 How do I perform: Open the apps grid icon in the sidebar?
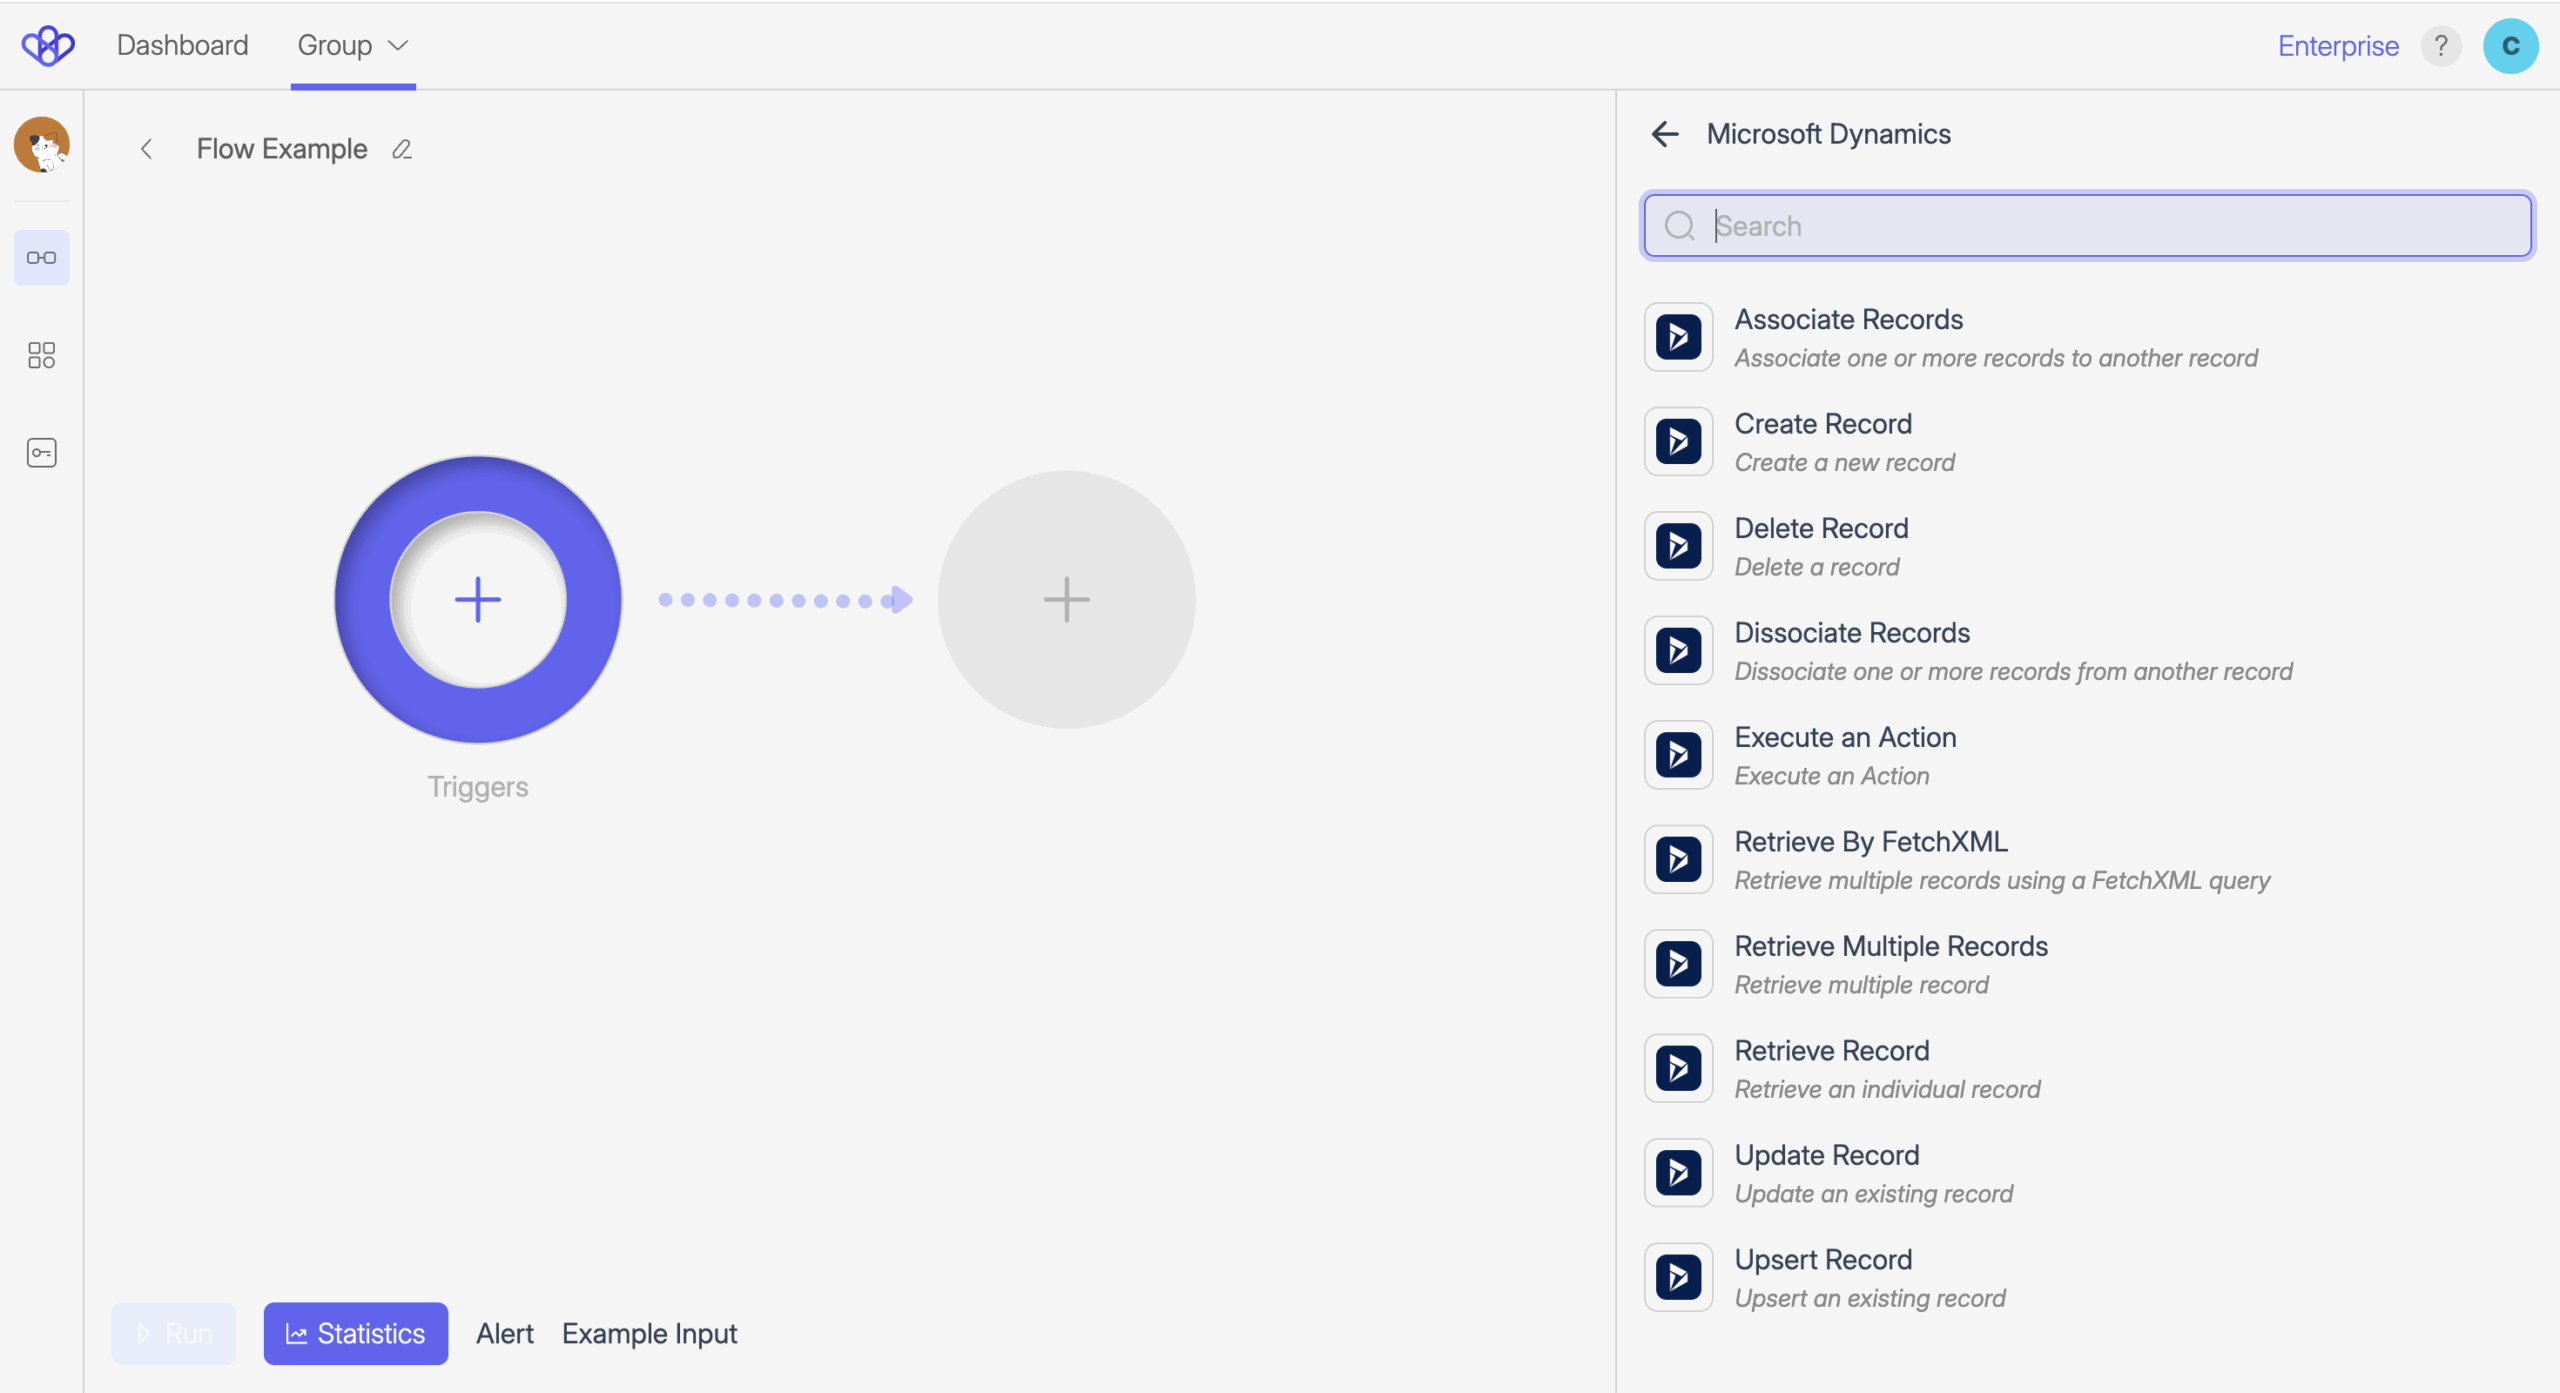point(41,355)
